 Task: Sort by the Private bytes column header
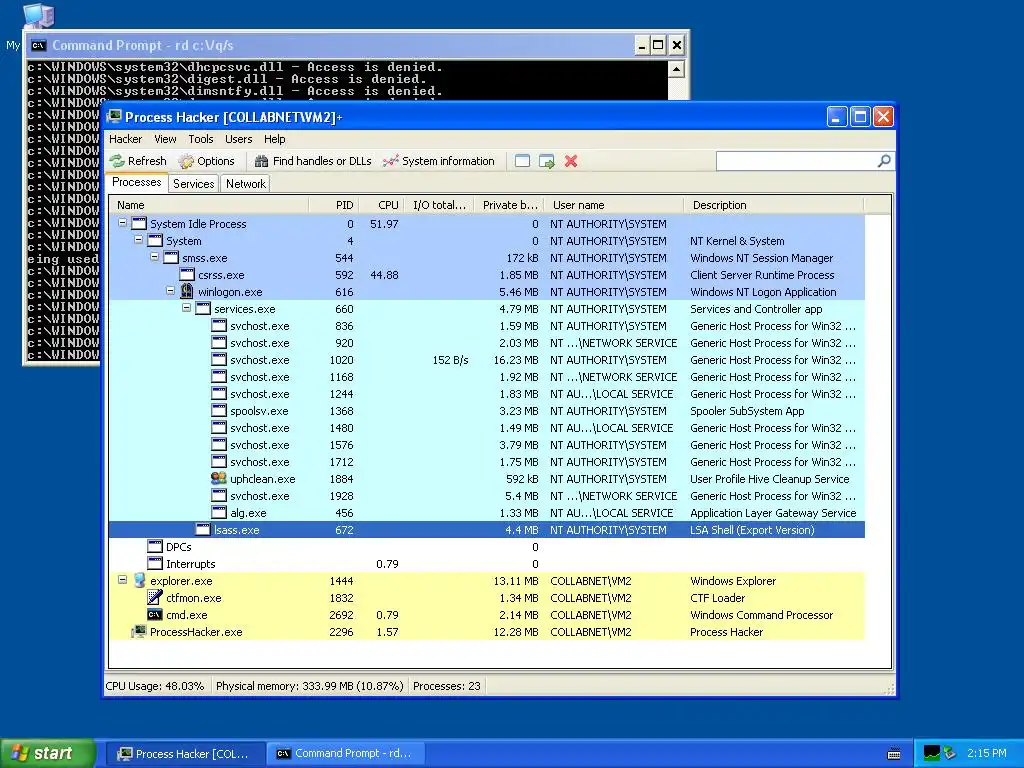[x=509, y=205]
